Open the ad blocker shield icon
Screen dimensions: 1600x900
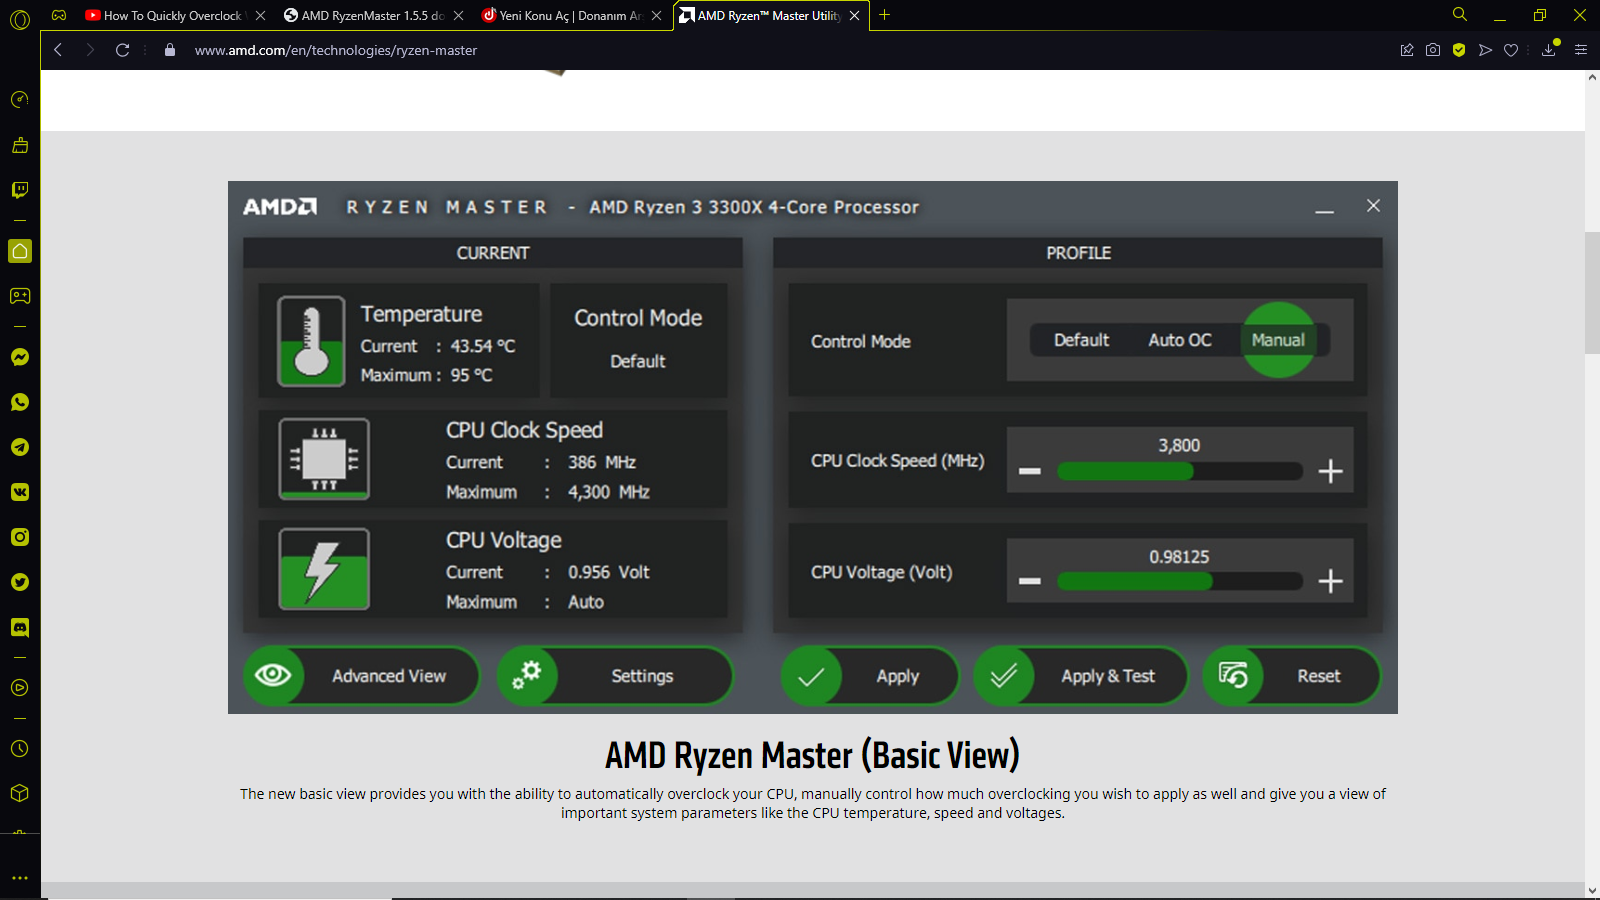point(1459,50)
